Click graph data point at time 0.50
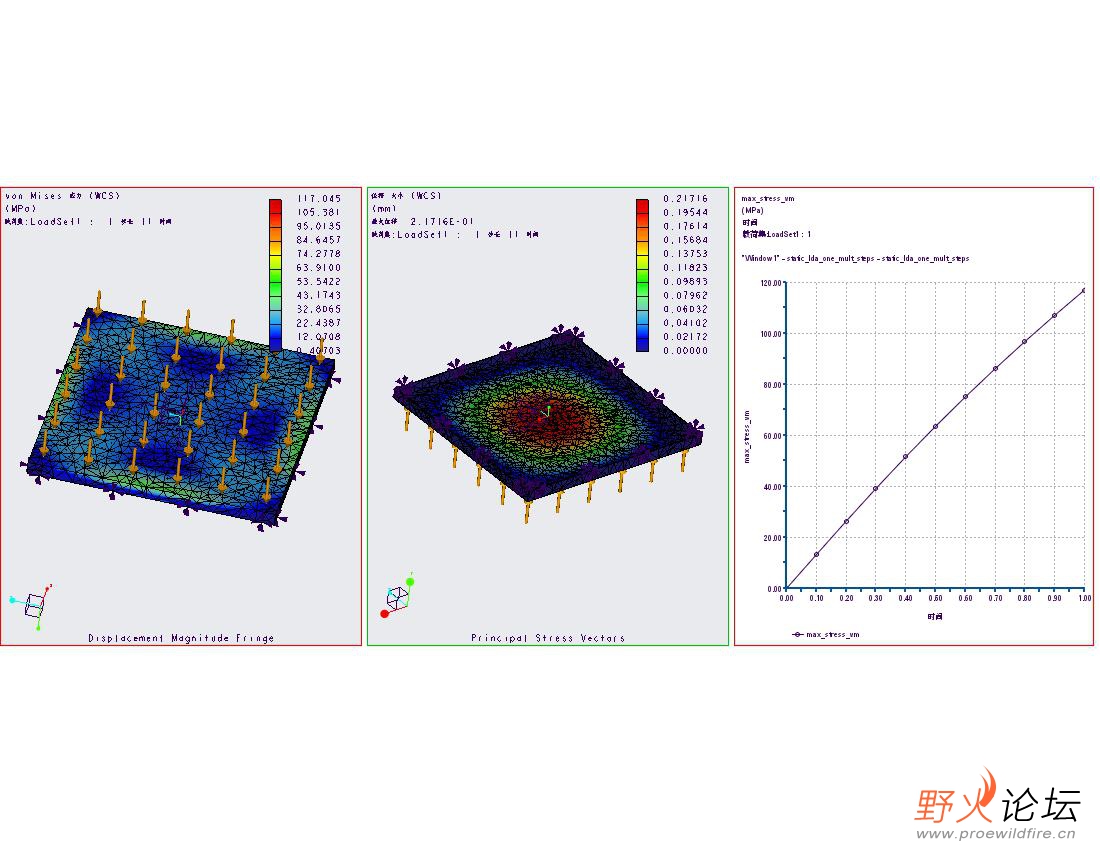The width and height of the screenshot is (1100, 850). (x=935, y=426)
